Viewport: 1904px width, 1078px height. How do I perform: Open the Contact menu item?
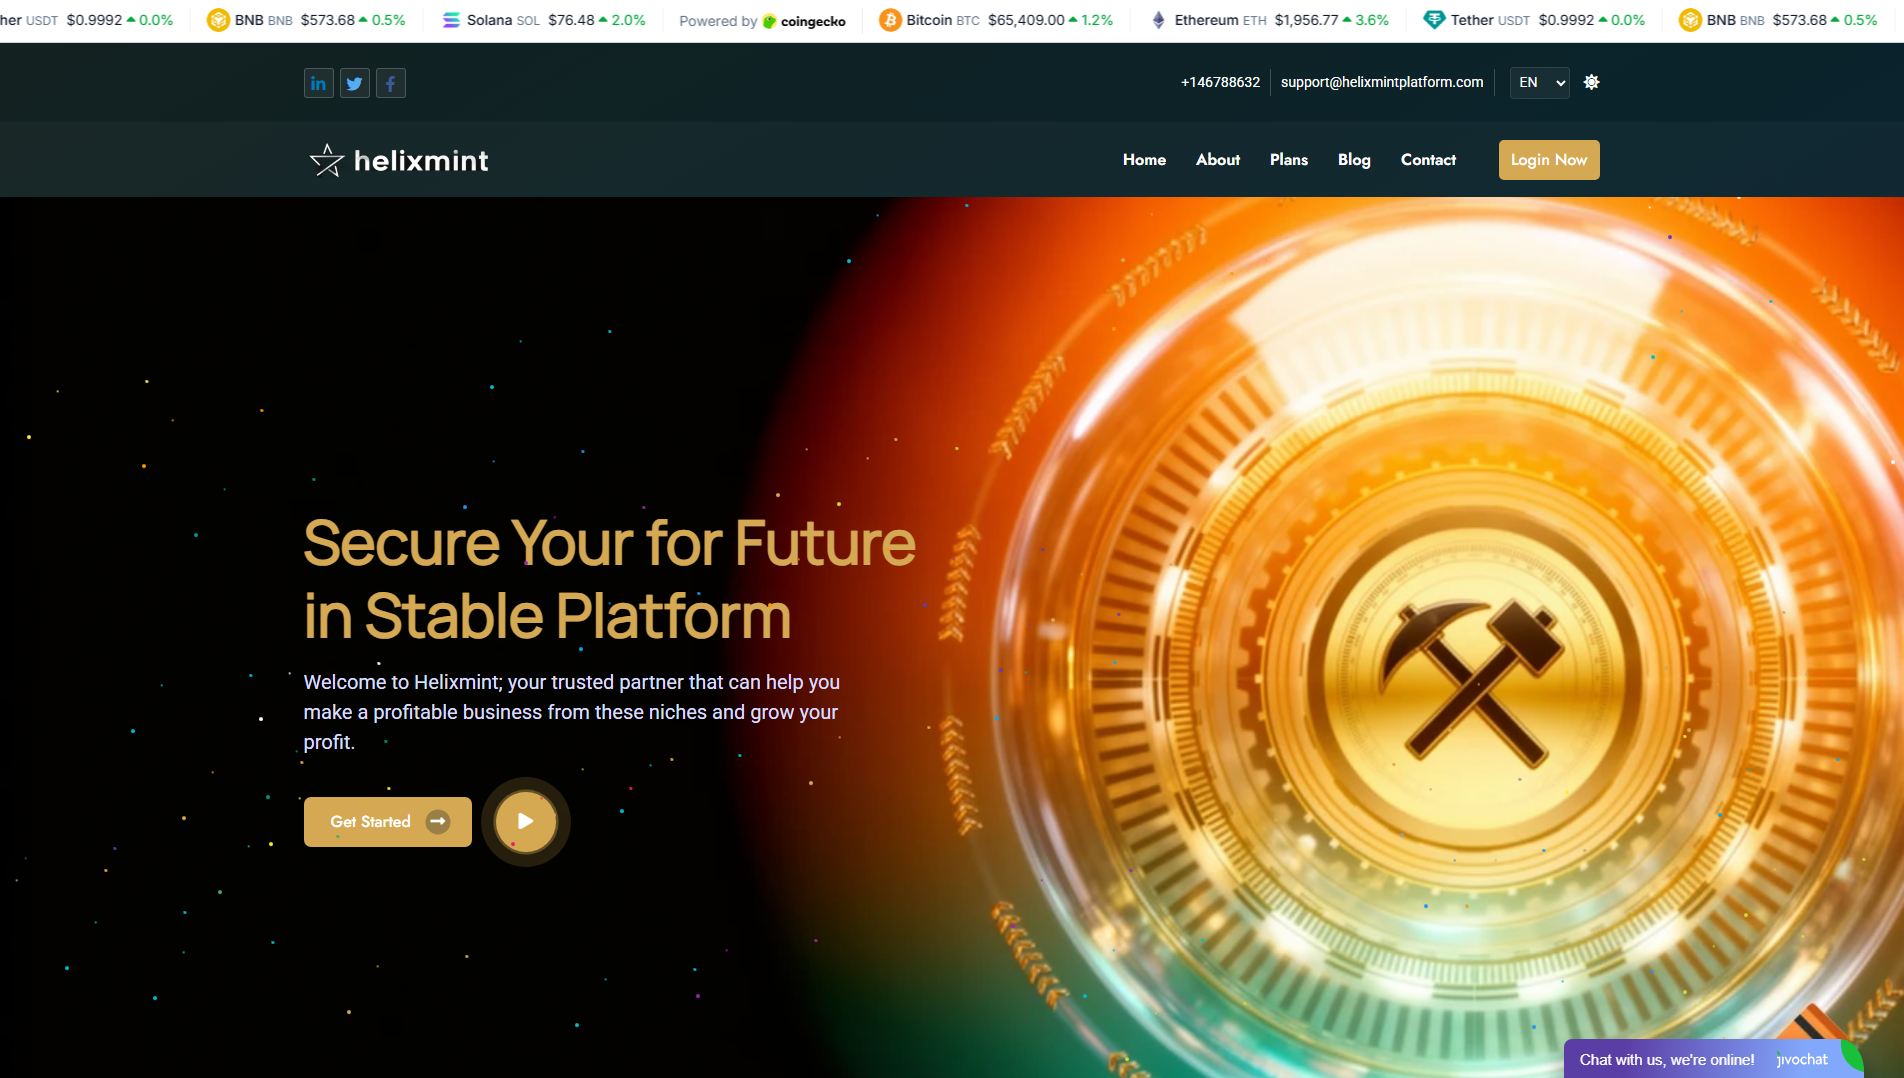coord(1428,160)
